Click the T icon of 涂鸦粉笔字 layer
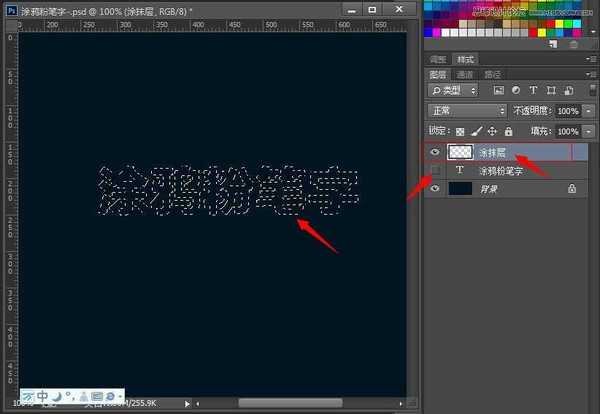The height and width of the screenshot is (414, 600). pyautogui.click(x=460, y=170)
